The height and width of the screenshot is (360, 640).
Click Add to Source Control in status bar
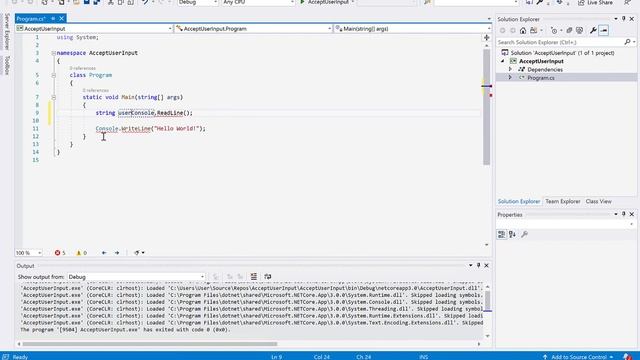pyautogui.click(x=578, y=357)
